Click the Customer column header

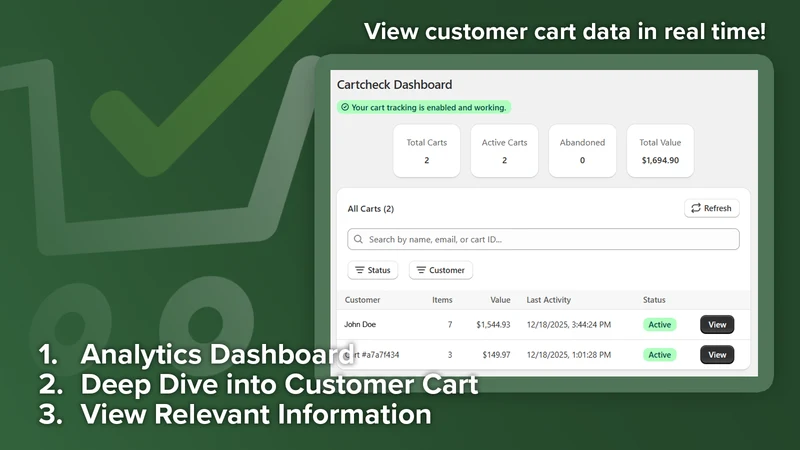tap(362, 300)
